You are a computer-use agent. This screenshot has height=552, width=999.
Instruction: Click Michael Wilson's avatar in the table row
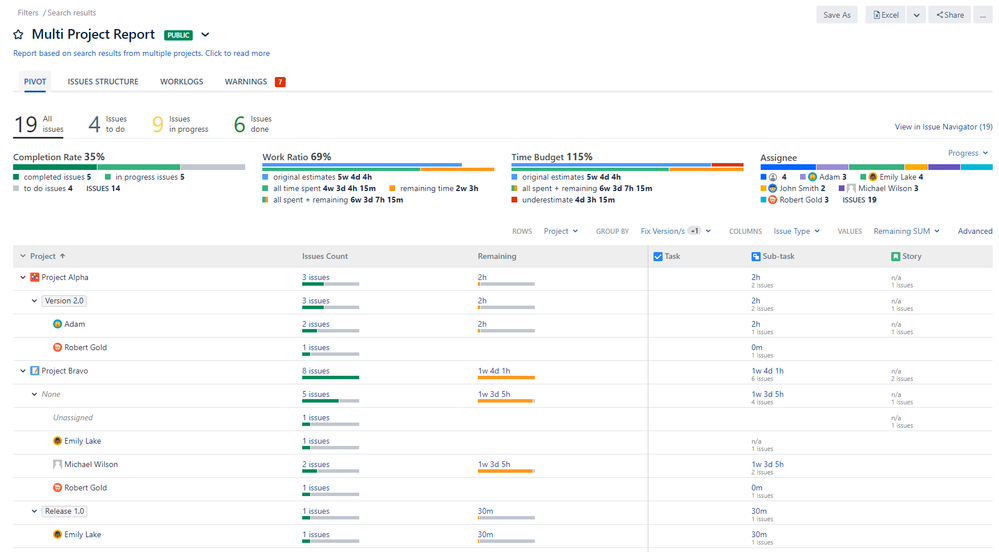pos(57,465)
